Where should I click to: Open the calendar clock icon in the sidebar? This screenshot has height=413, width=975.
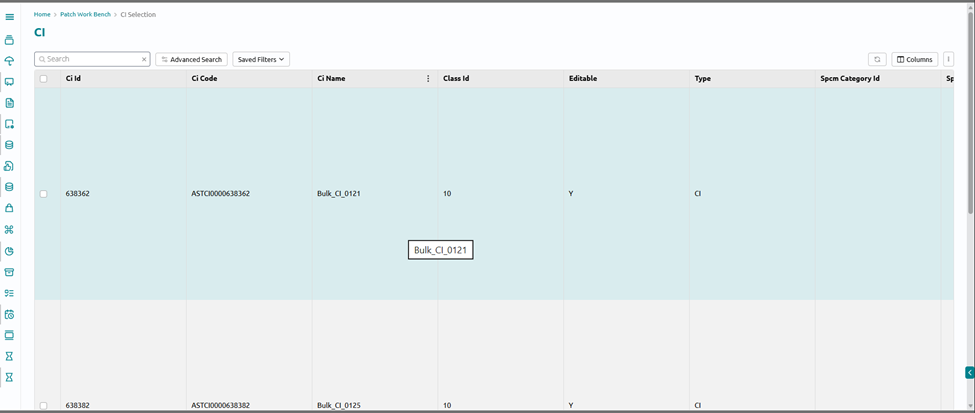point(9,314)
